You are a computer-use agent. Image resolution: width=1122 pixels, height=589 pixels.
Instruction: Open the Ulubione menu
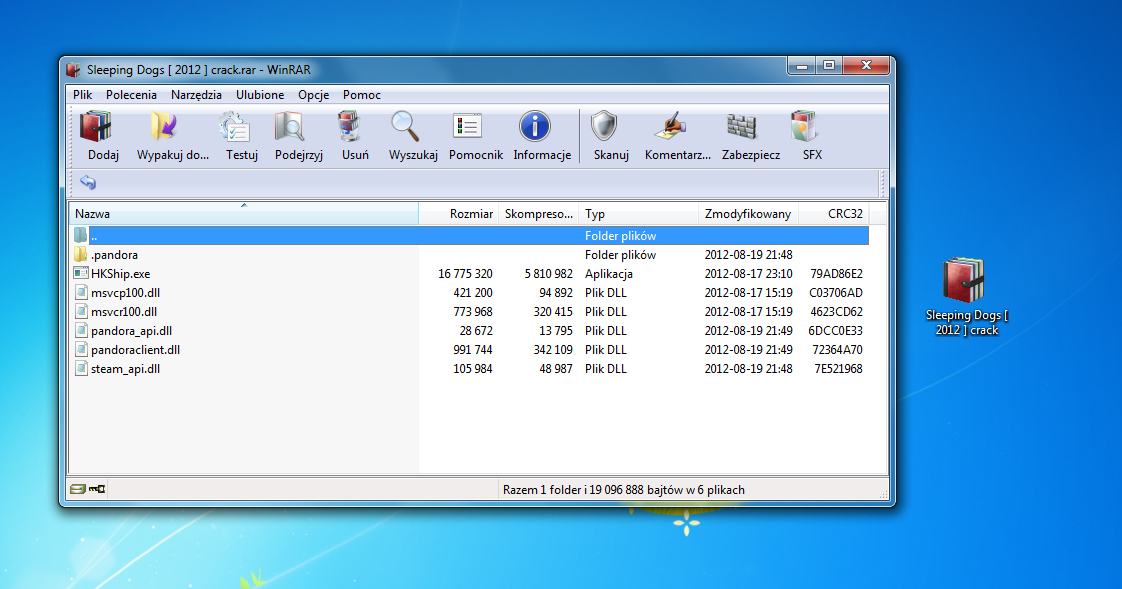[260, 94]
